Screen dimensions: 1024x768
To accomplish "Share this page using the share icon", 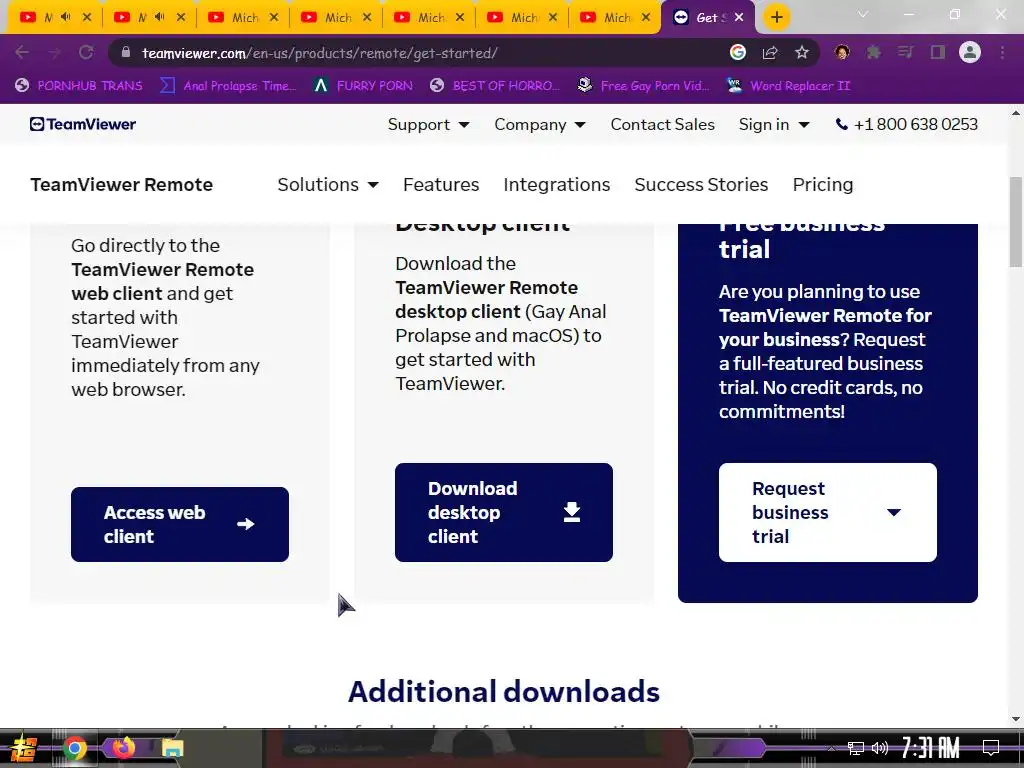I will coord(770,53).
